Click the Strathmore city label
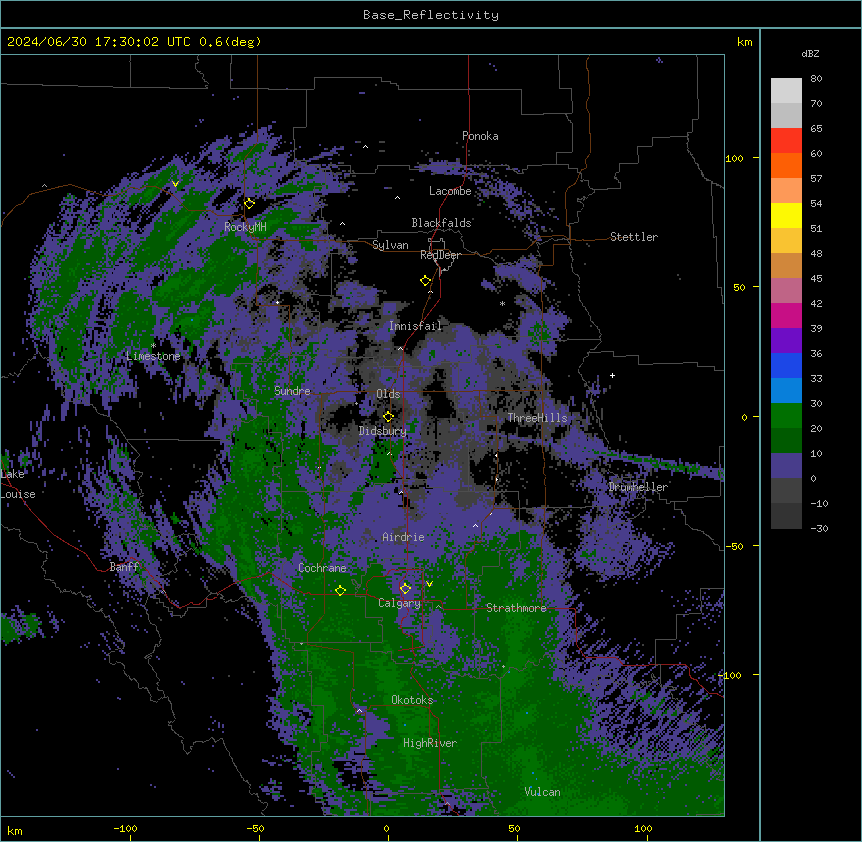The width and height of the screenshot is (862, 842). point(516,608)
